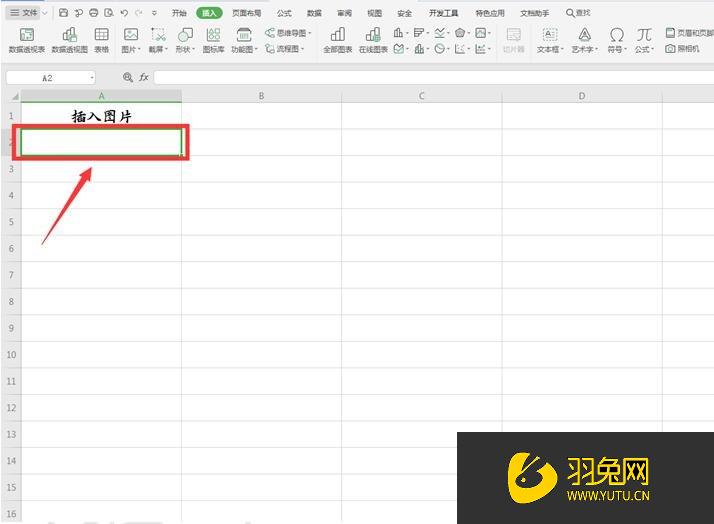The image size is (714, 524).
Task: Switch to the 页面布局 Page Layout tab
Action: coord(247,13)
